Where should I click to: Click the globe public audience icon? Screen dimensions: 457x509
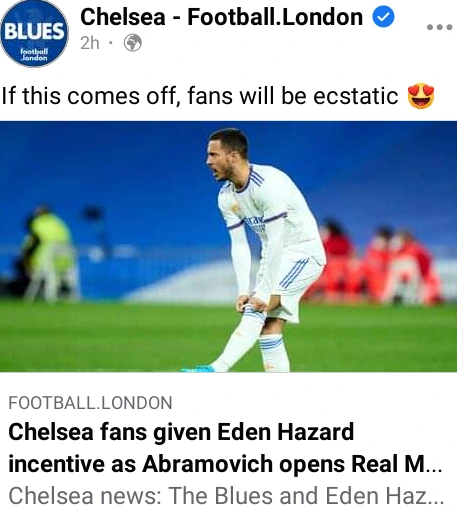(133, 43)
